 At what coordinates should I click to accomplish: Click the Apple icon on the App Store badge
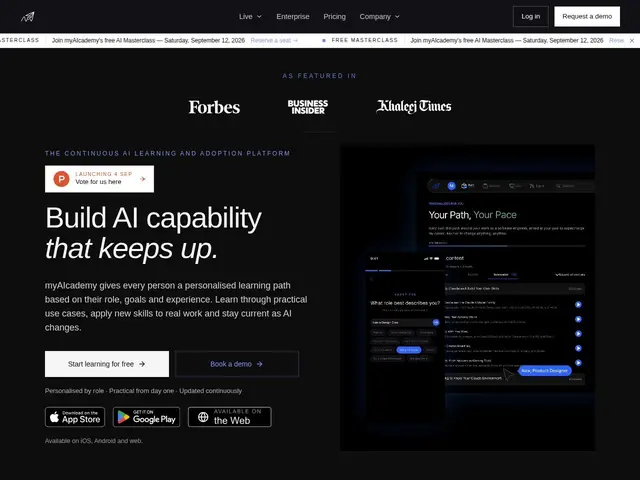54,417
